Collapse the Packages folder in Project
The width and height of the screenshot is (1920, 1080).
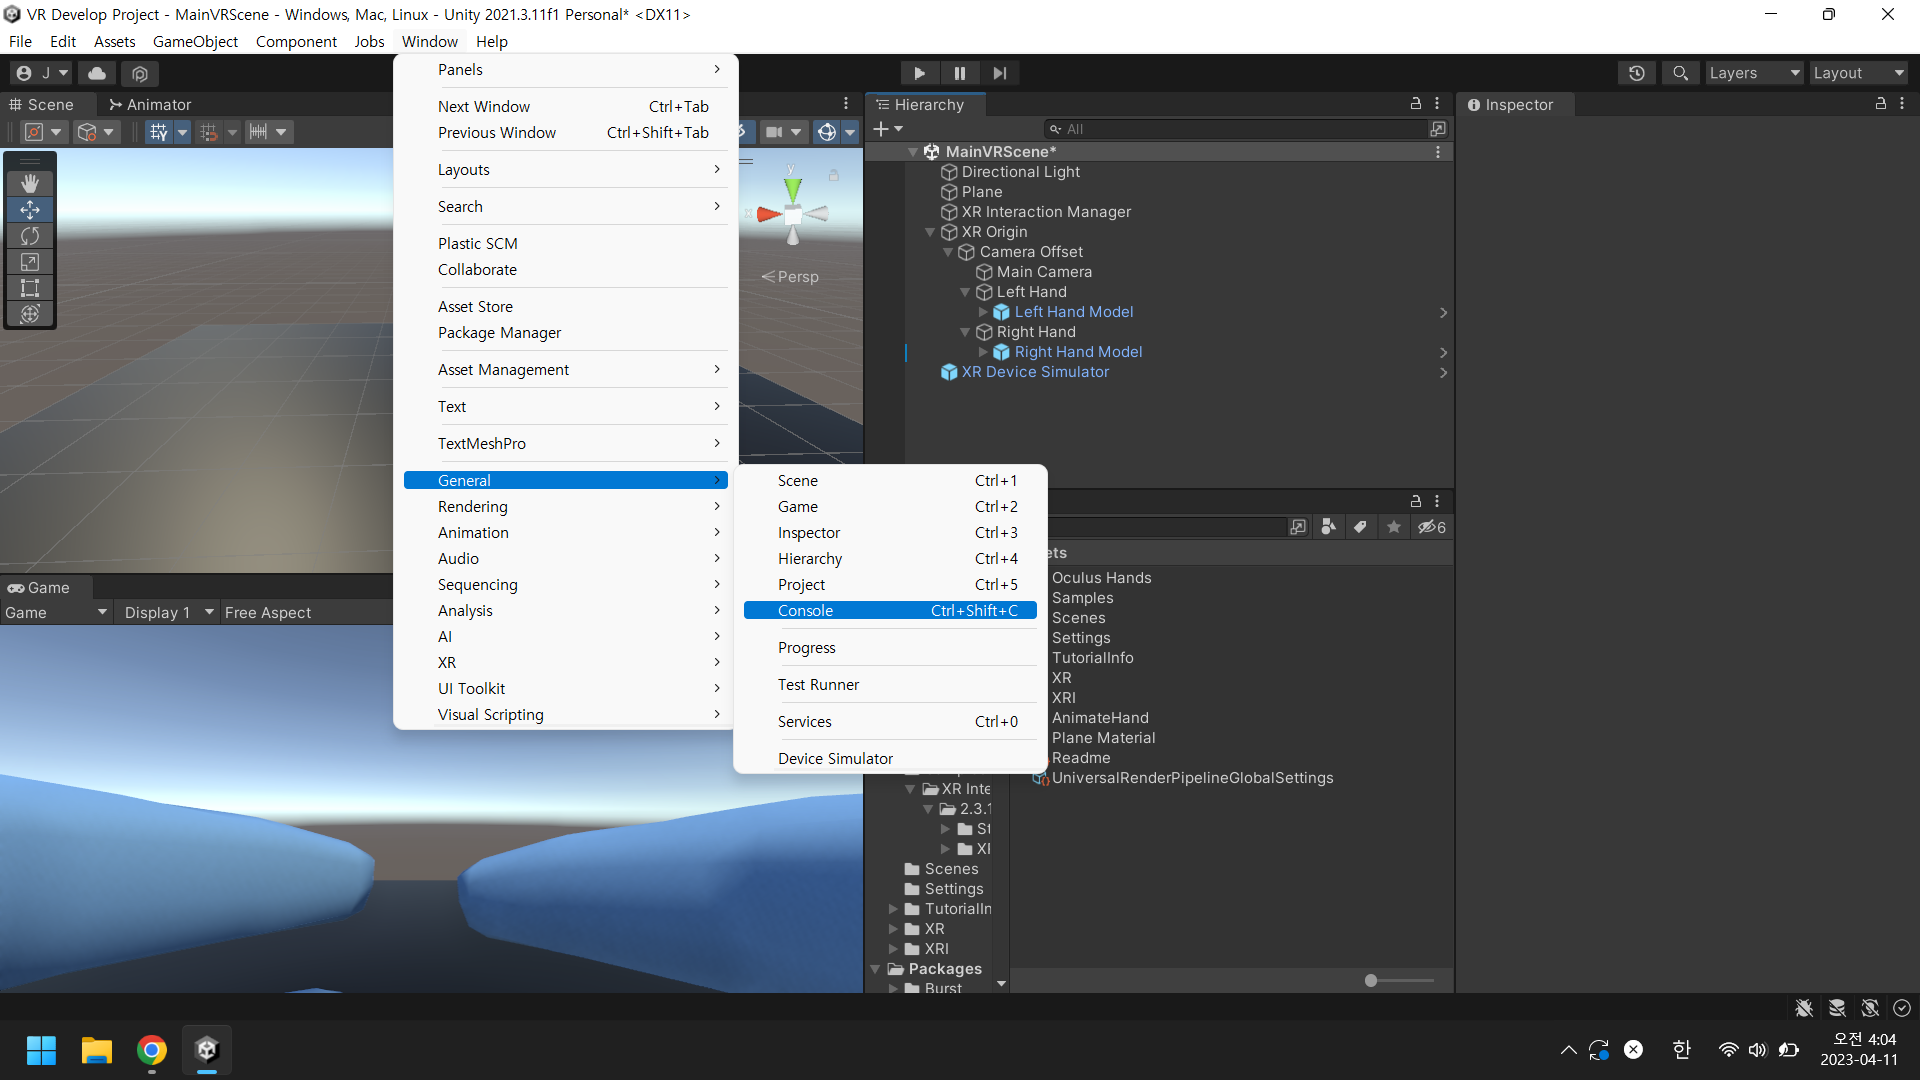point(875,969)
